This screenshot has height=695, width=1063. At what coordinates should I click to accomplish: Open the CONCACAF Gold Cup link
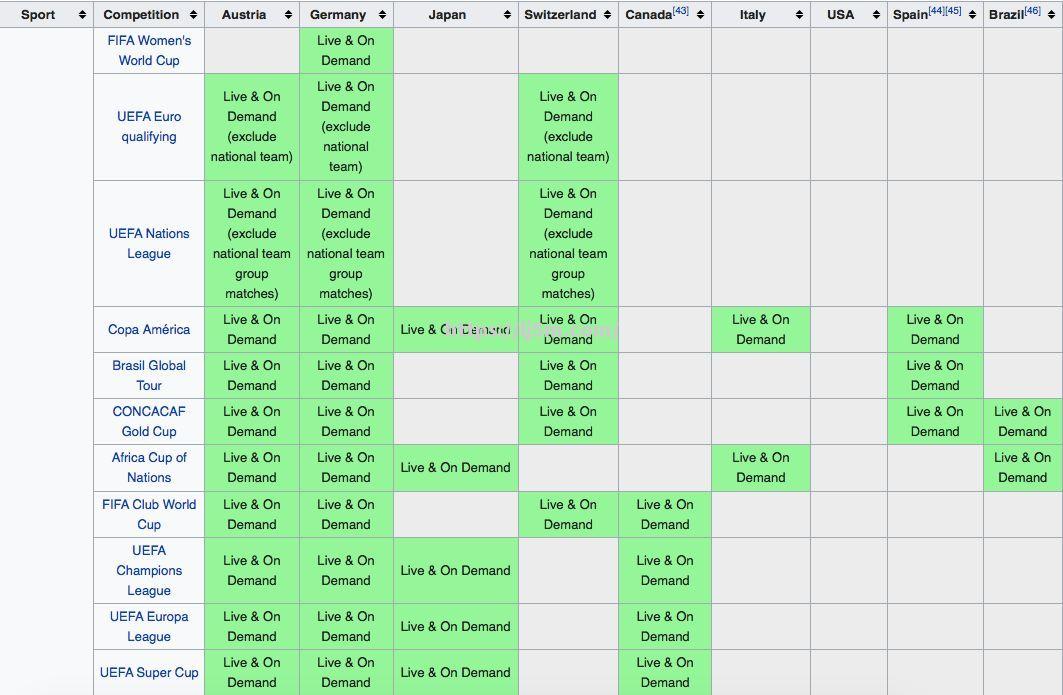(149, 421)
